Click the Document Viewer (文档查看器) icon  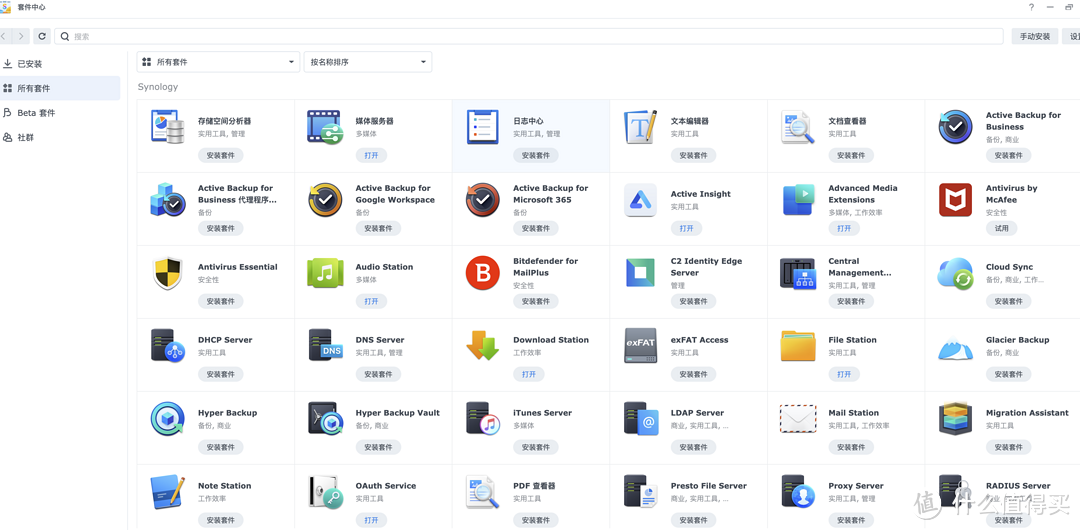point(798,127)
